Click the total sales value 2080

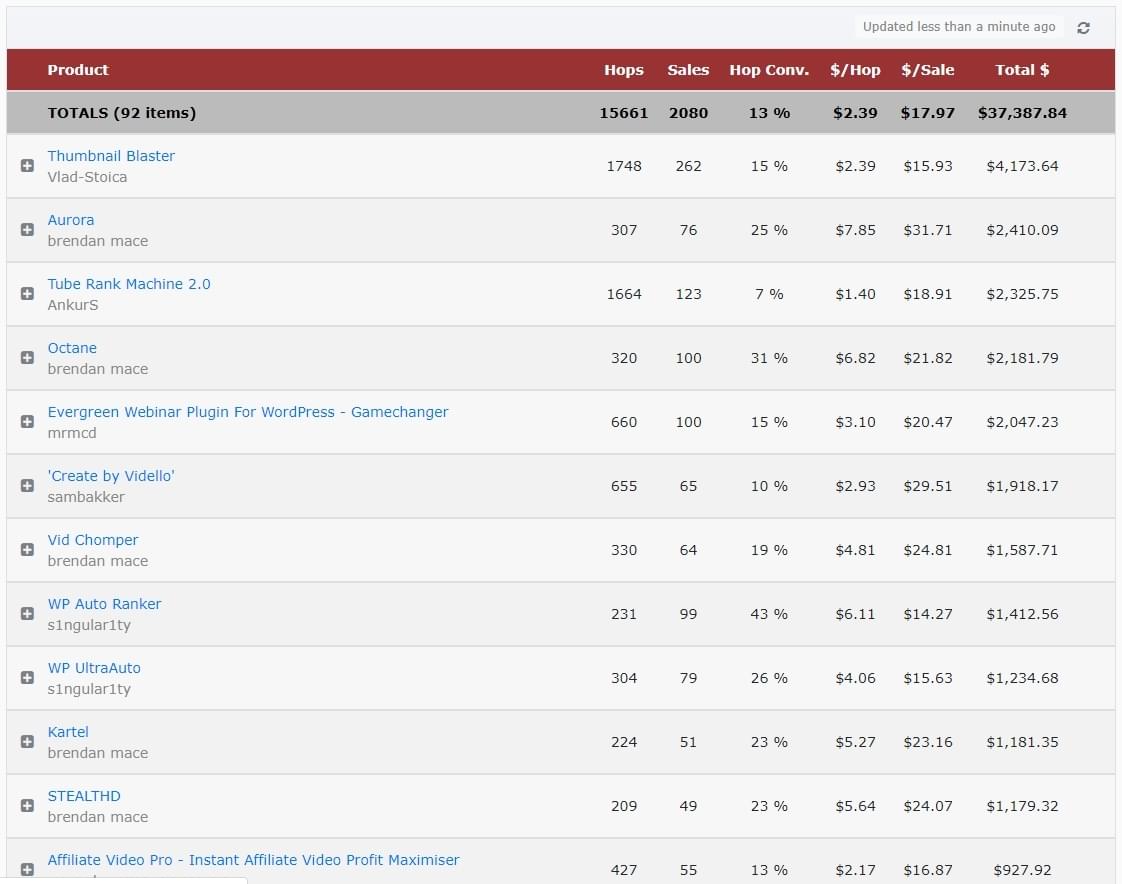688,113
